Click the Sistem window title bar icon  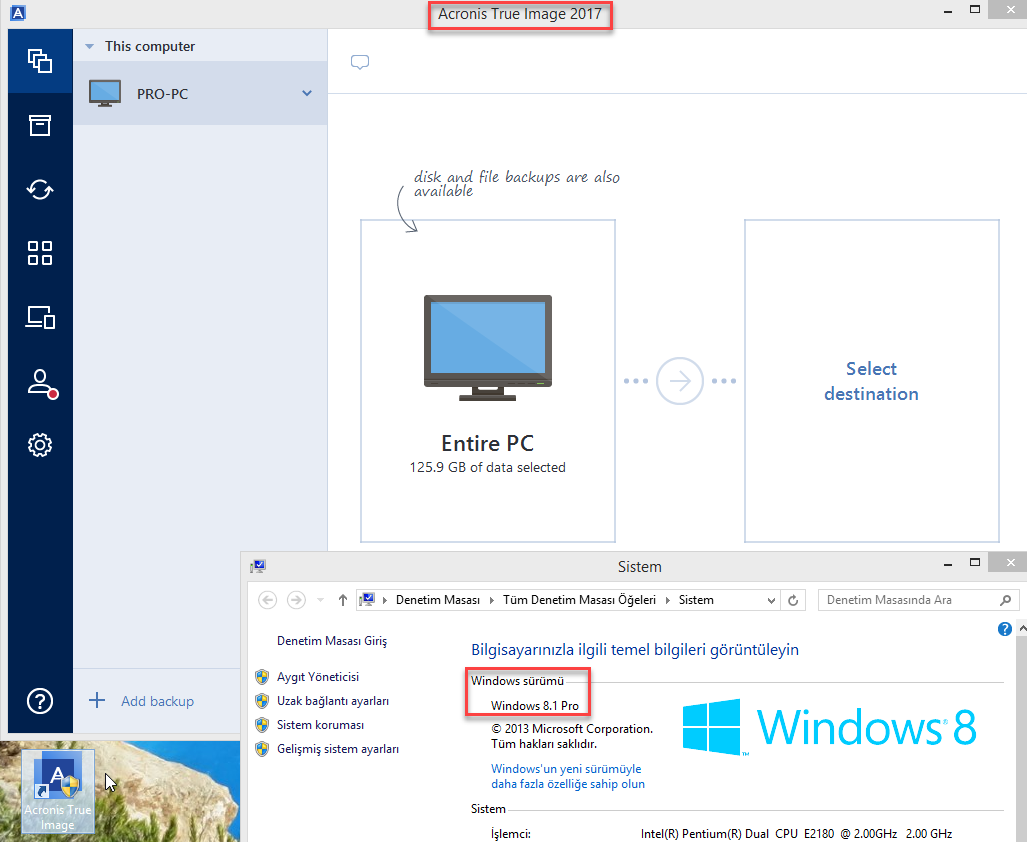point(258,566)
